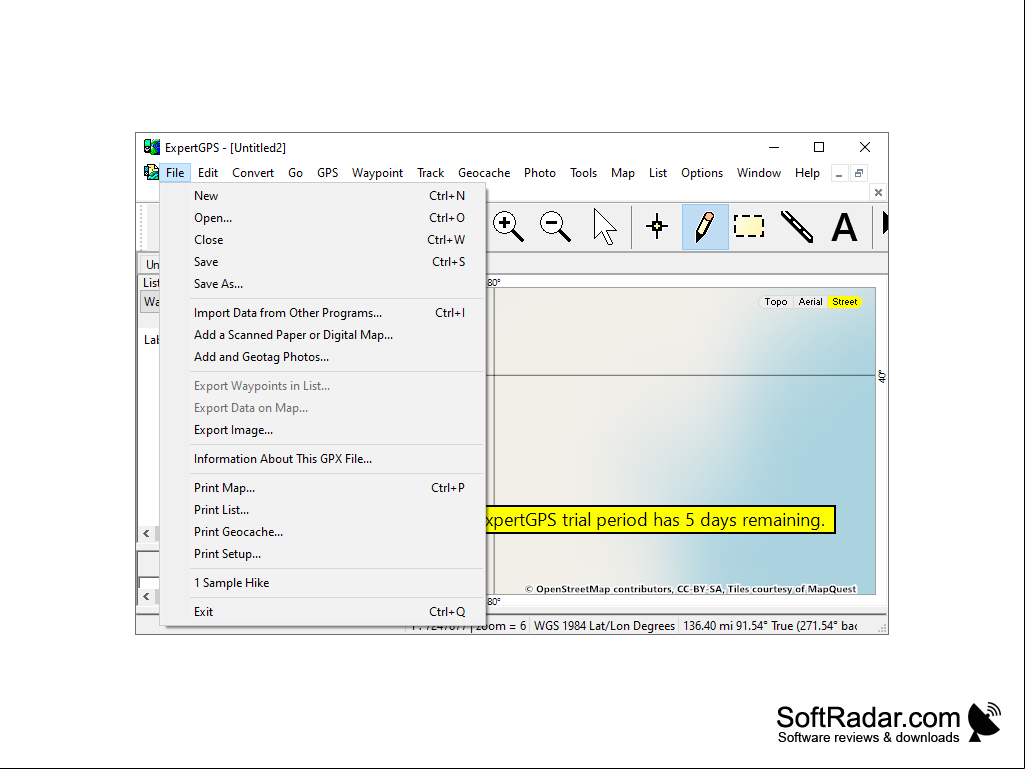
Task: Choose Export Image... menu entry
Action: coord(323,430)
